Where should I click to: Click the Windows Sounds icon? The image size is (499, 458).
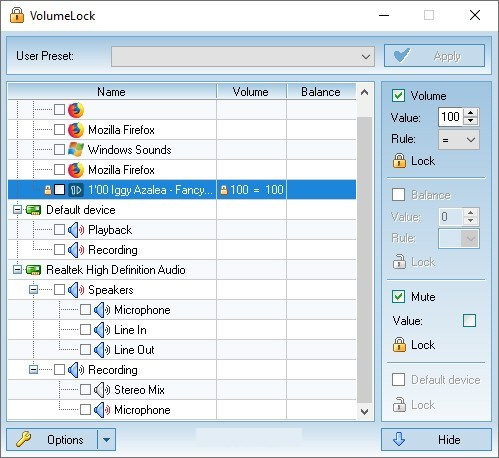pyautogui.click(x=76, y=150)
